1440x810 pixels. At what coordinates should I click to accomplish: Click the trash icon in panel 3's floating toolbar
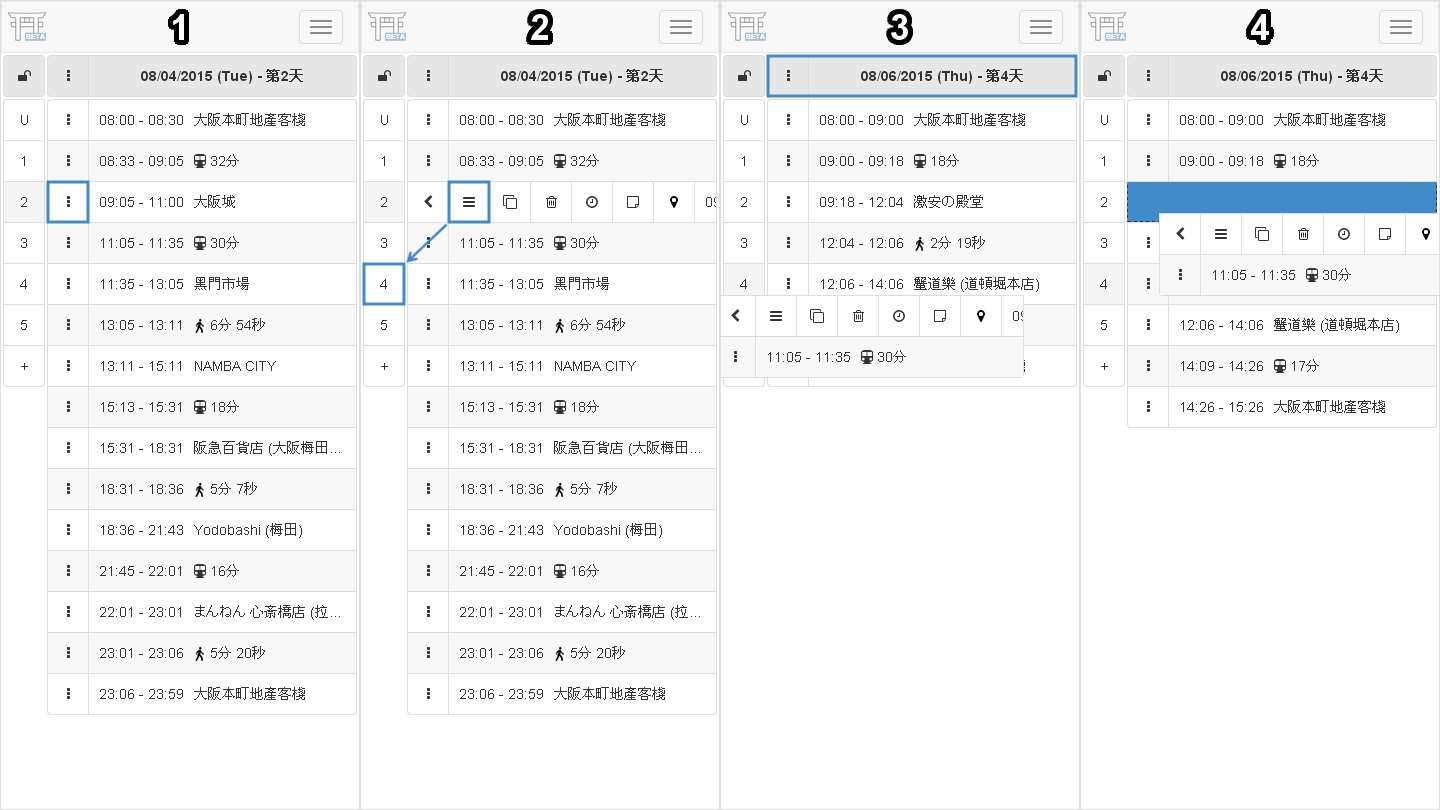pyautogui.click(x=858, y=316)
